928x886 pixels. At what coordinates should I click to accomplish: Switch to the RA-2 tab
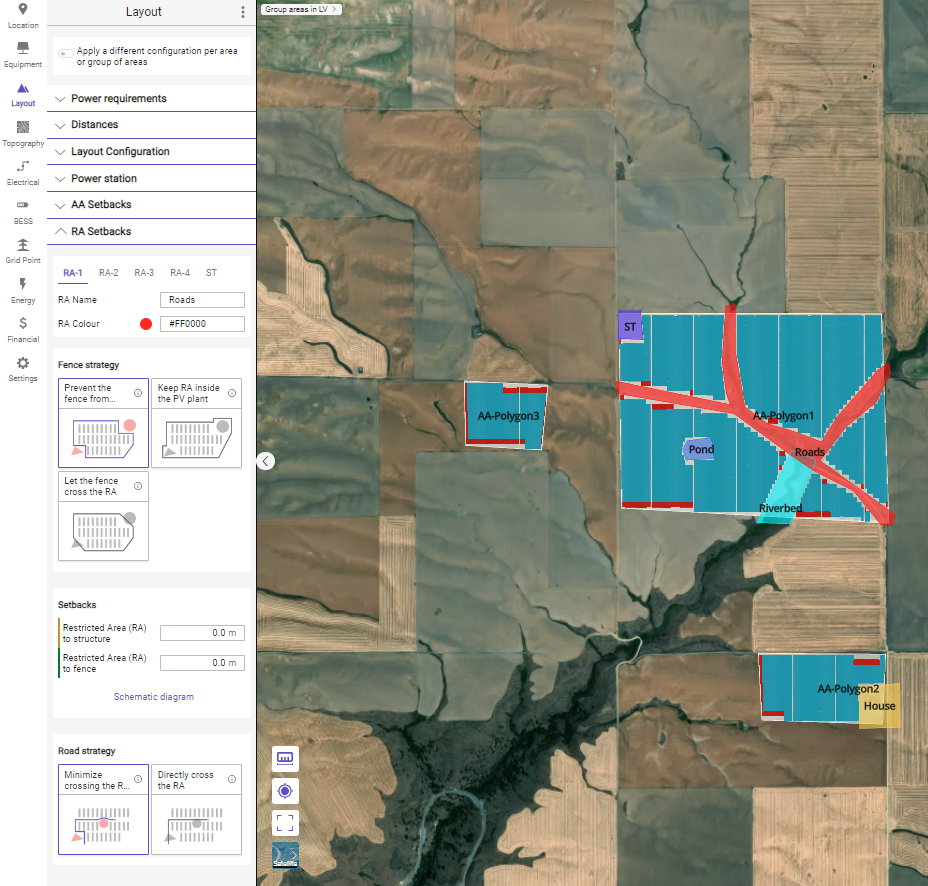point(108,273)
